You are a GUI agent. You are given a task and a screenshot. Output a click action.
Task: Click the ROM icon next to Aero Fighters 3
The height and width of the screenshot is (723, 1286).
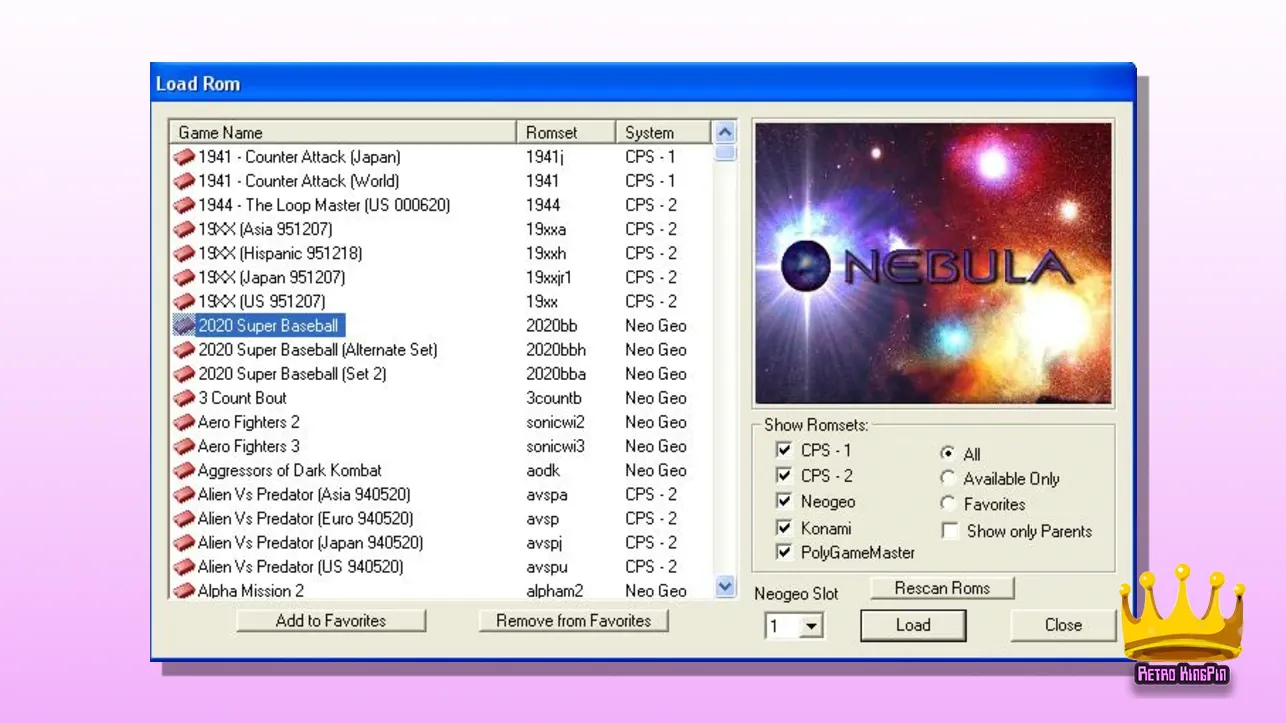click(x=184, y=446)
